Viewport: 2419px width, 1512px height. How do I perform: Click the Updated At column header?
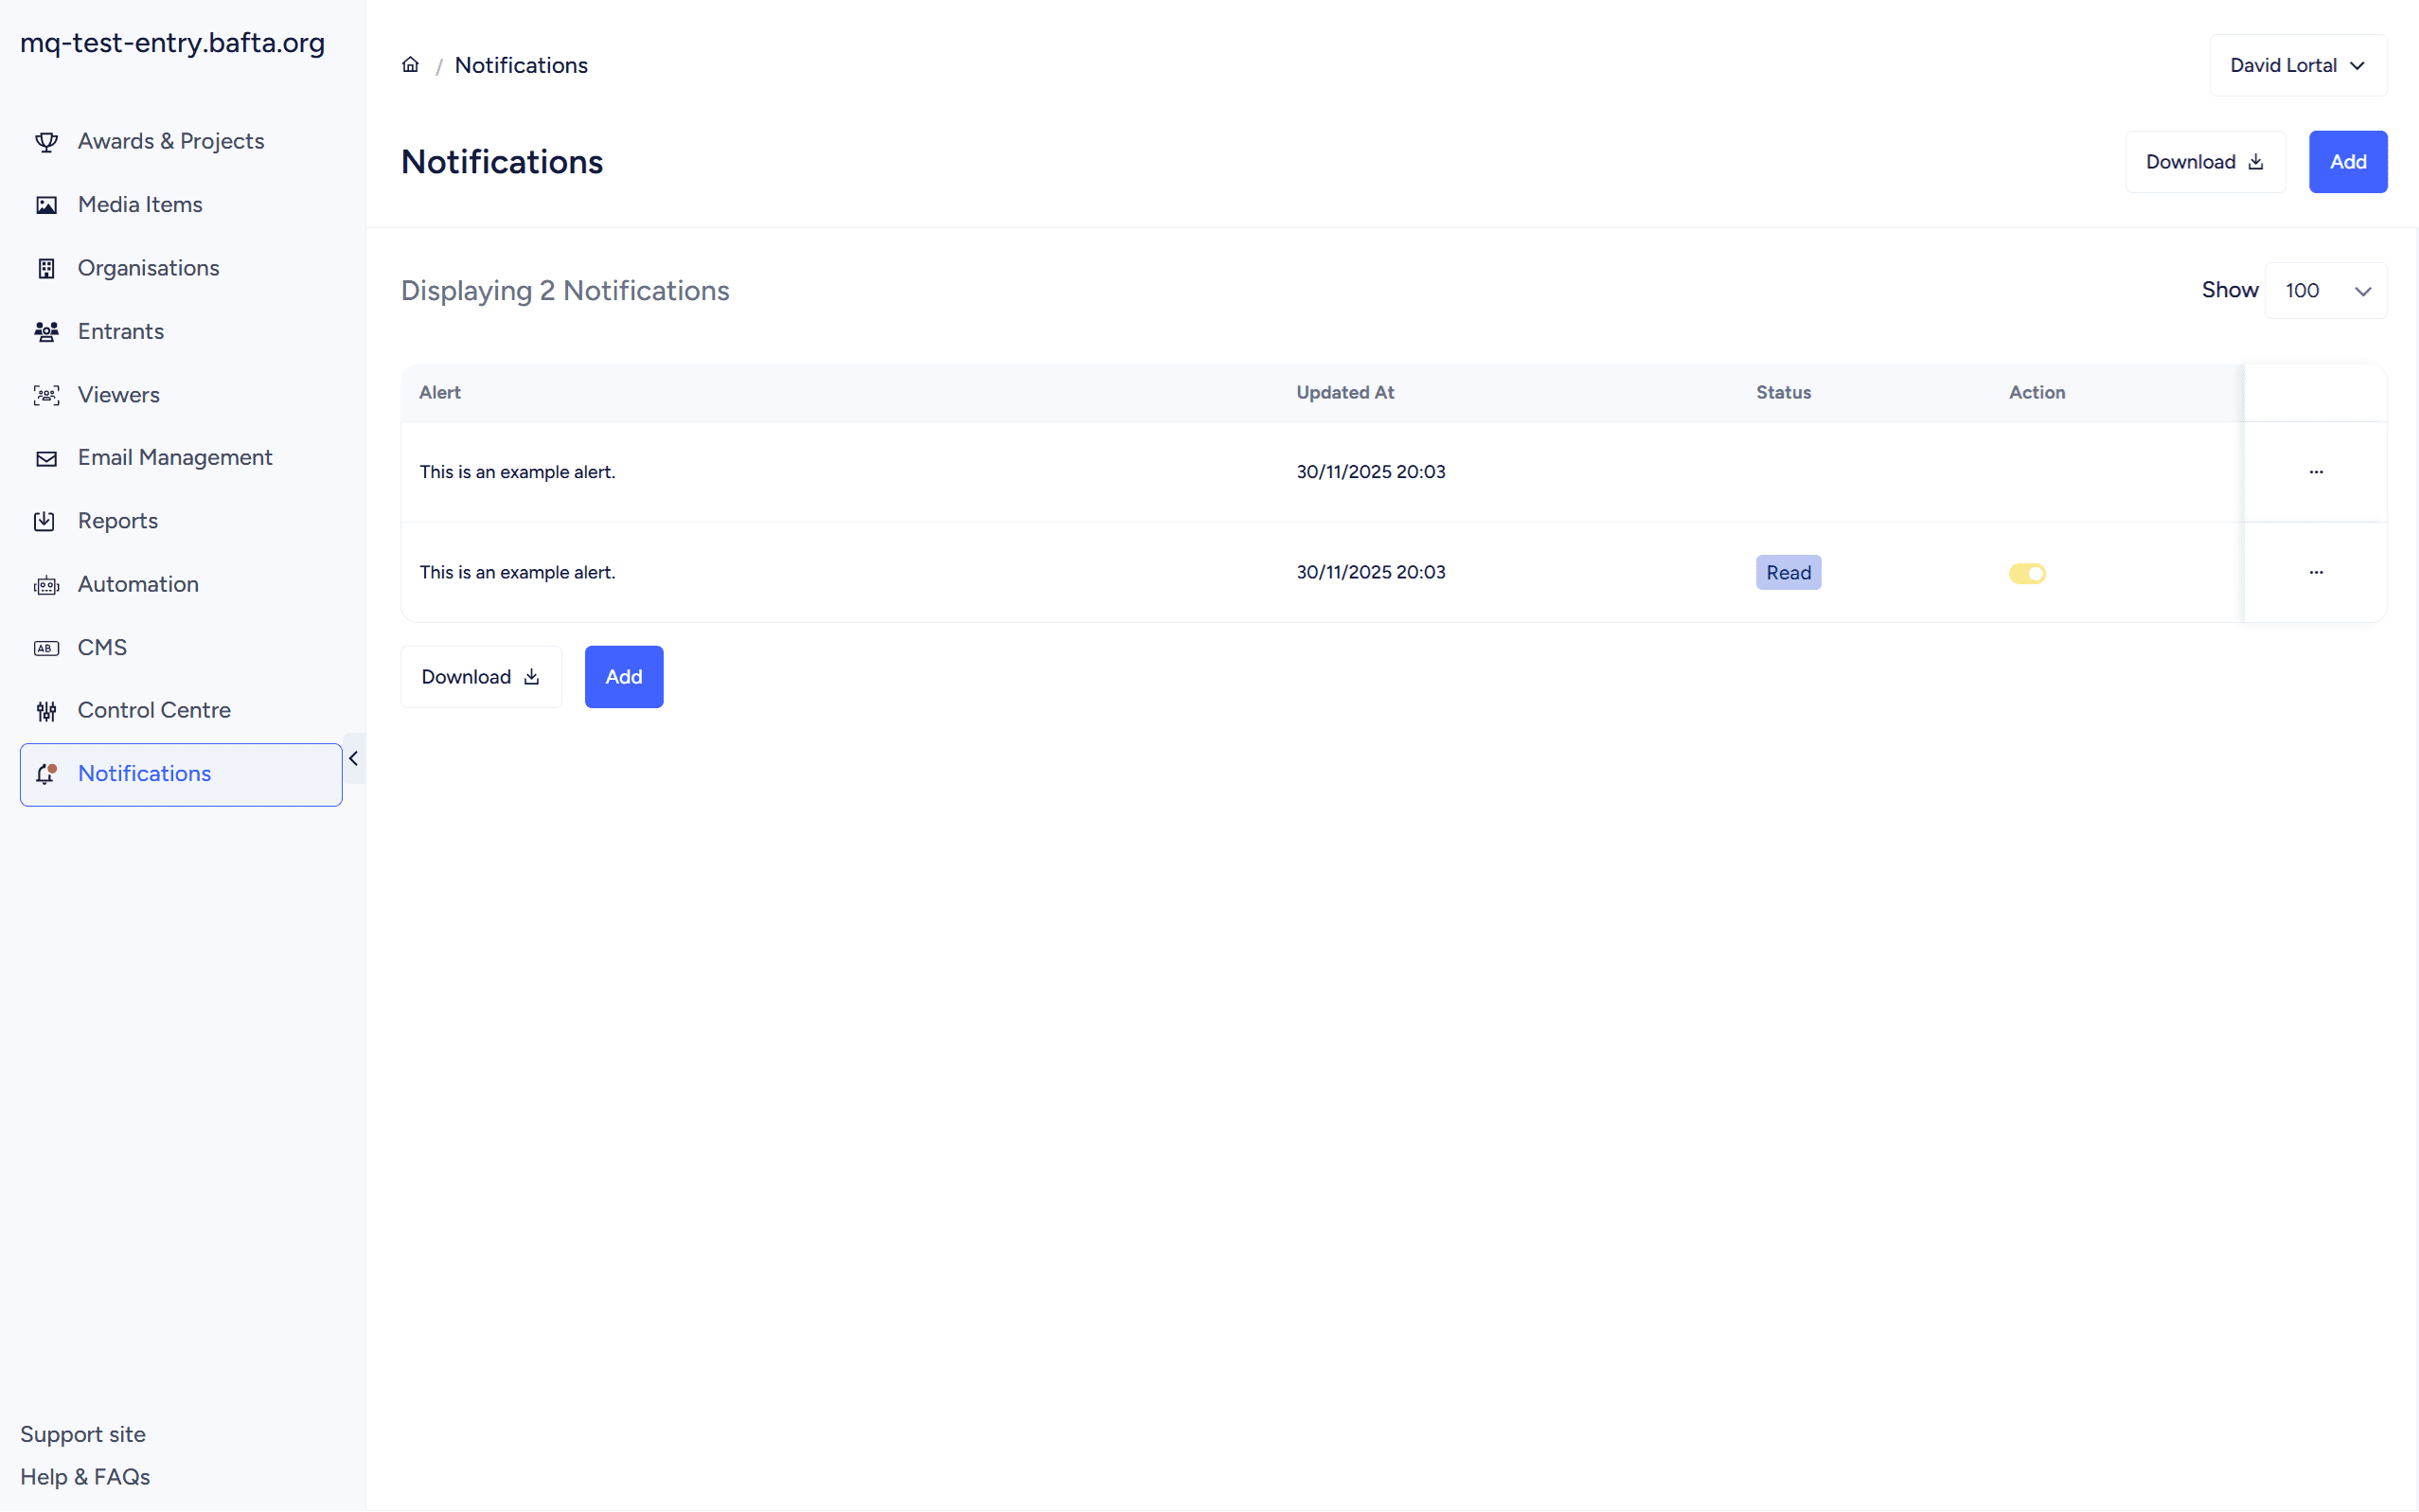[x=1344, y=393]
